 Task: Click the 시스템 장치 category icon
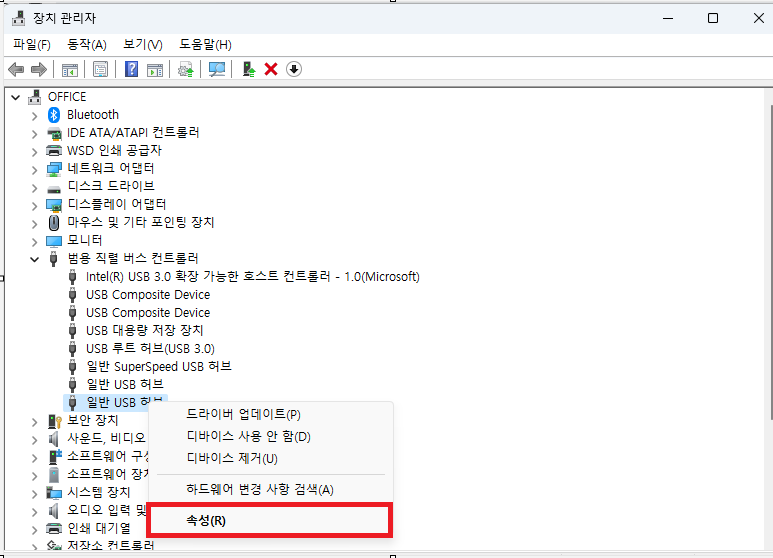[x=54, y=492]
